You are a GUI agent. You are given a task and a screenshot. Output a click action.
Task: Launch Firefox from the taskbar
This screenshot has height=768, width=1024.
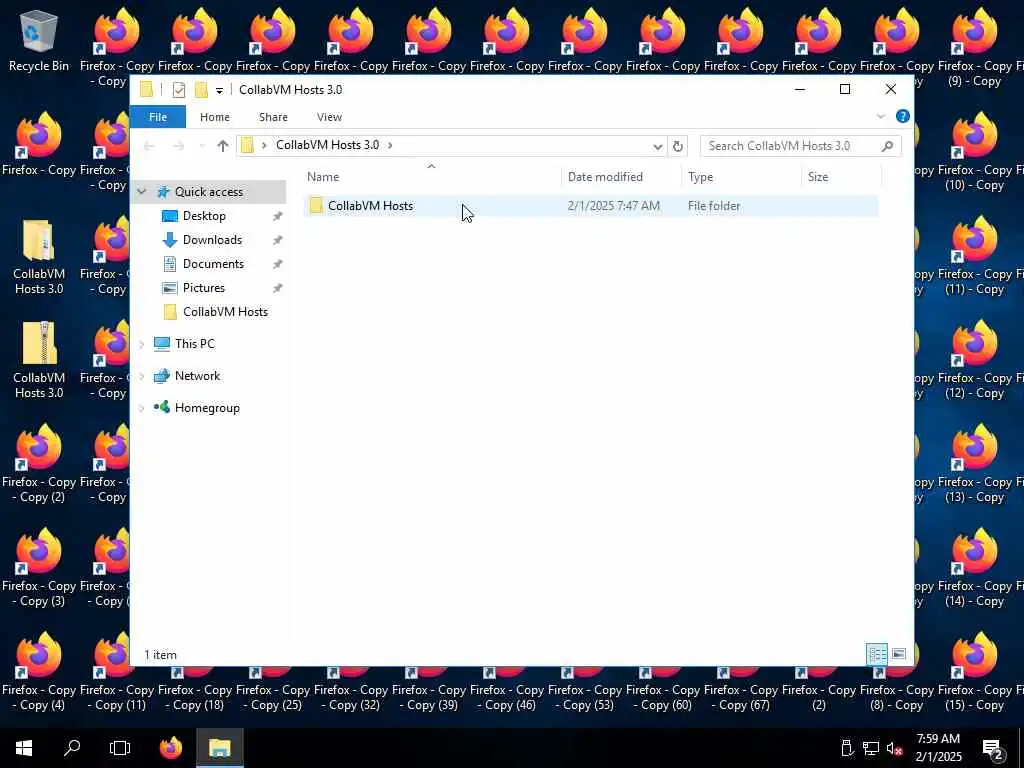(171, 748)
